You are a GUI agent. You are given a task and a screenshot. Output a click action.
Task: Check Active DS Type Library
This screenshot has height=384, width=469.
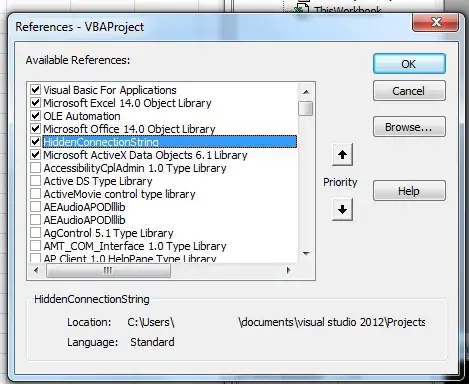pyautogui.click(x=35, y=181)
